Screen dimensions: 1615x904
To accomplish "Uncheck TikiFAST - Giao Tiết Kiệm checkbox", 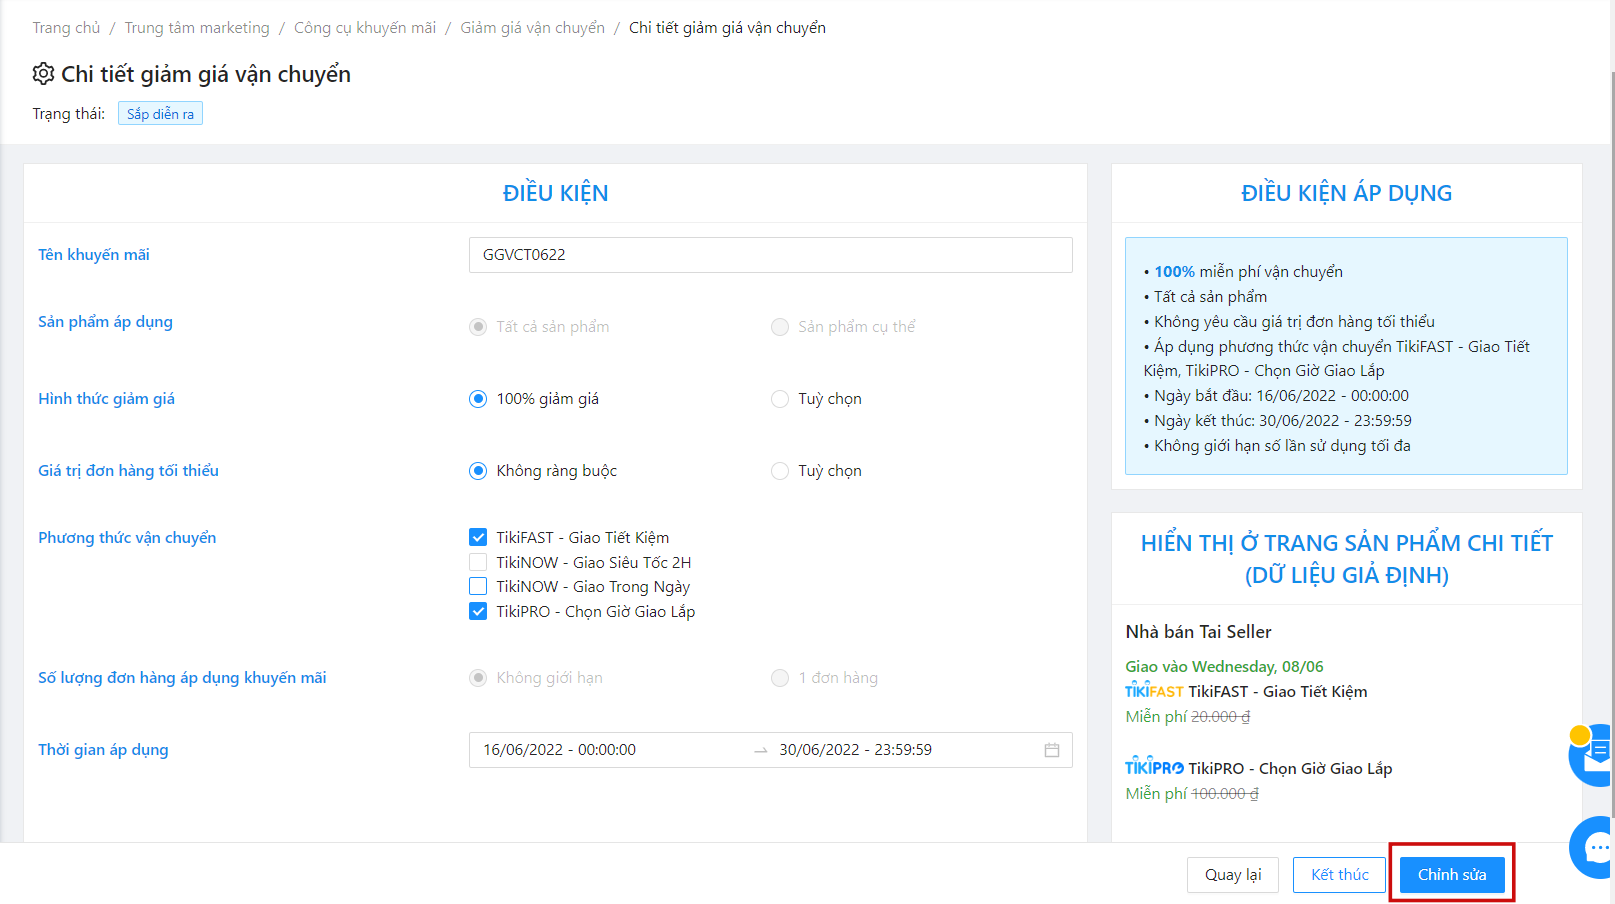I will click(x=478, y=537).
